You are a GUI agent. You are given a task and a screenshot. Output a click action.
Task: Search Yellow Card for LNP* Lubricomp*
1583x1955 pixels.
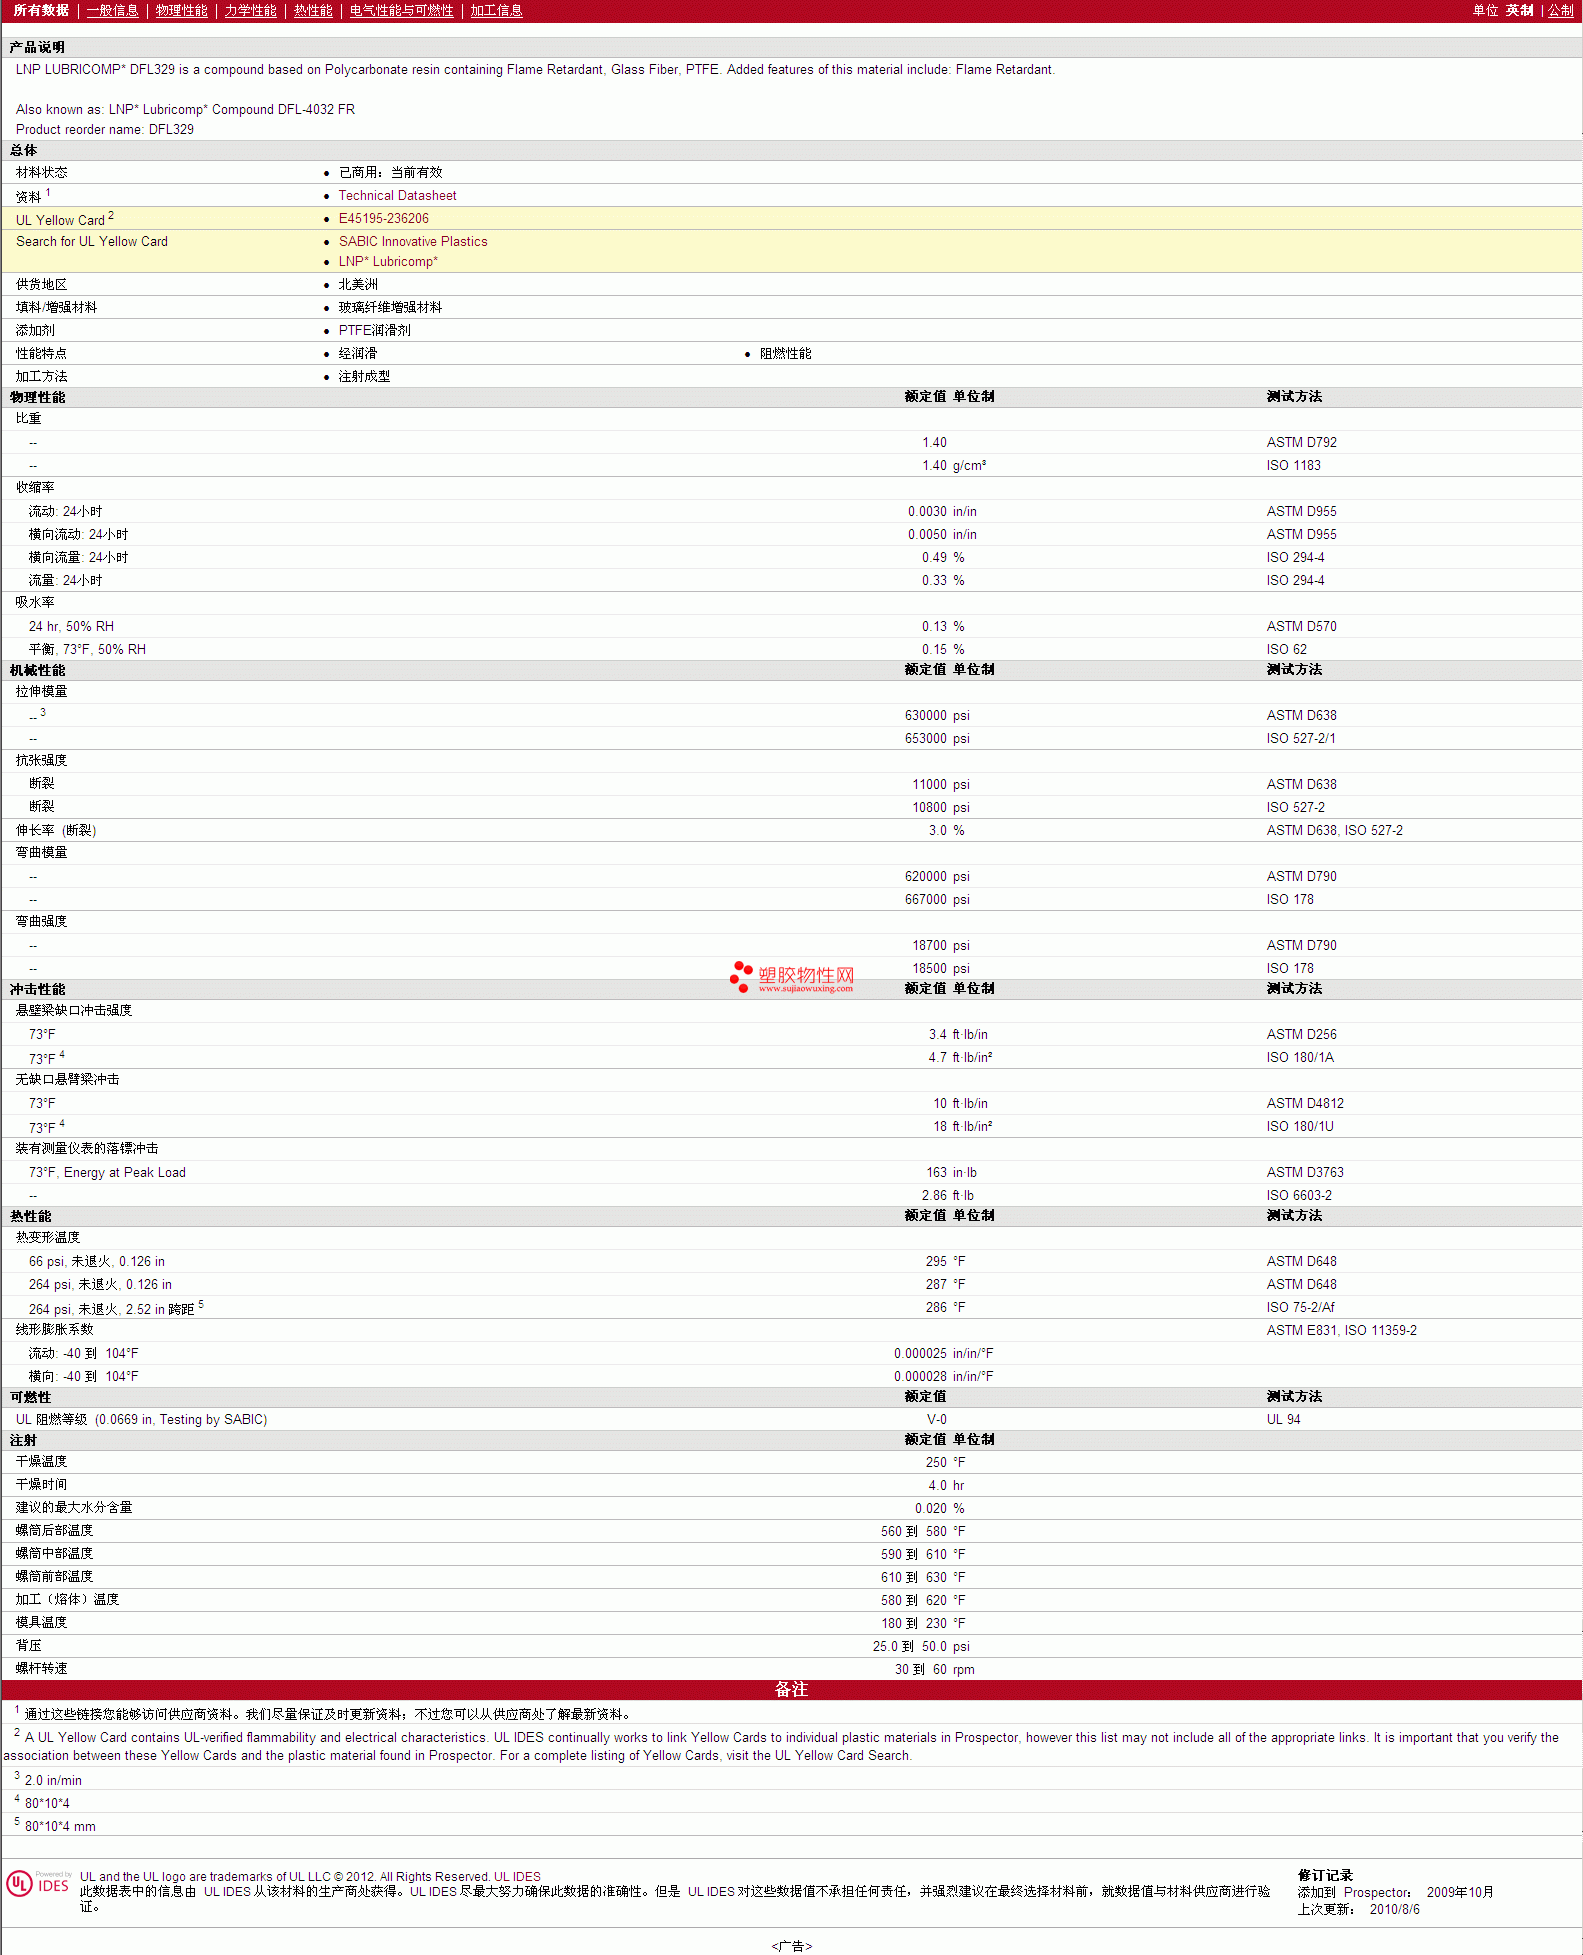point(388,262)
